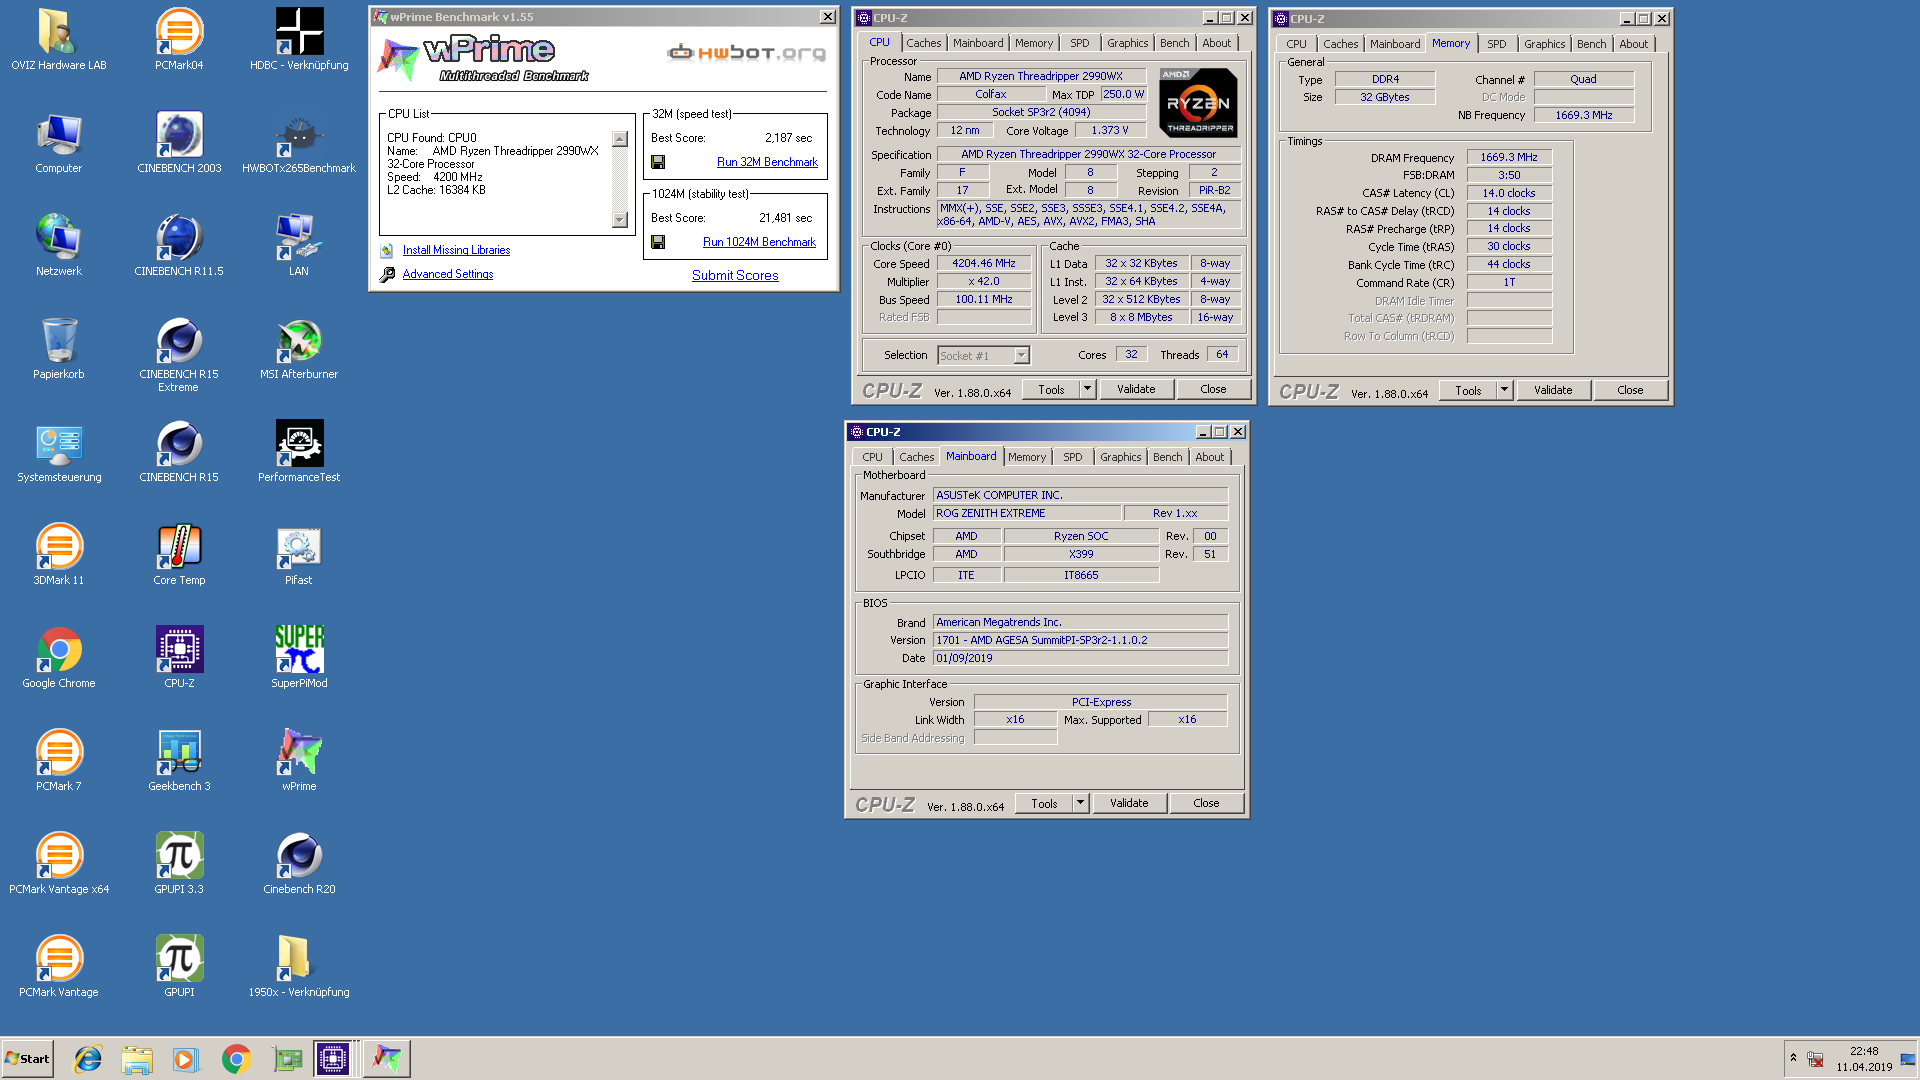Click save icon for 1024M score
The height and width of the screenshot is (1080, 1920).
tap(658, 242)
